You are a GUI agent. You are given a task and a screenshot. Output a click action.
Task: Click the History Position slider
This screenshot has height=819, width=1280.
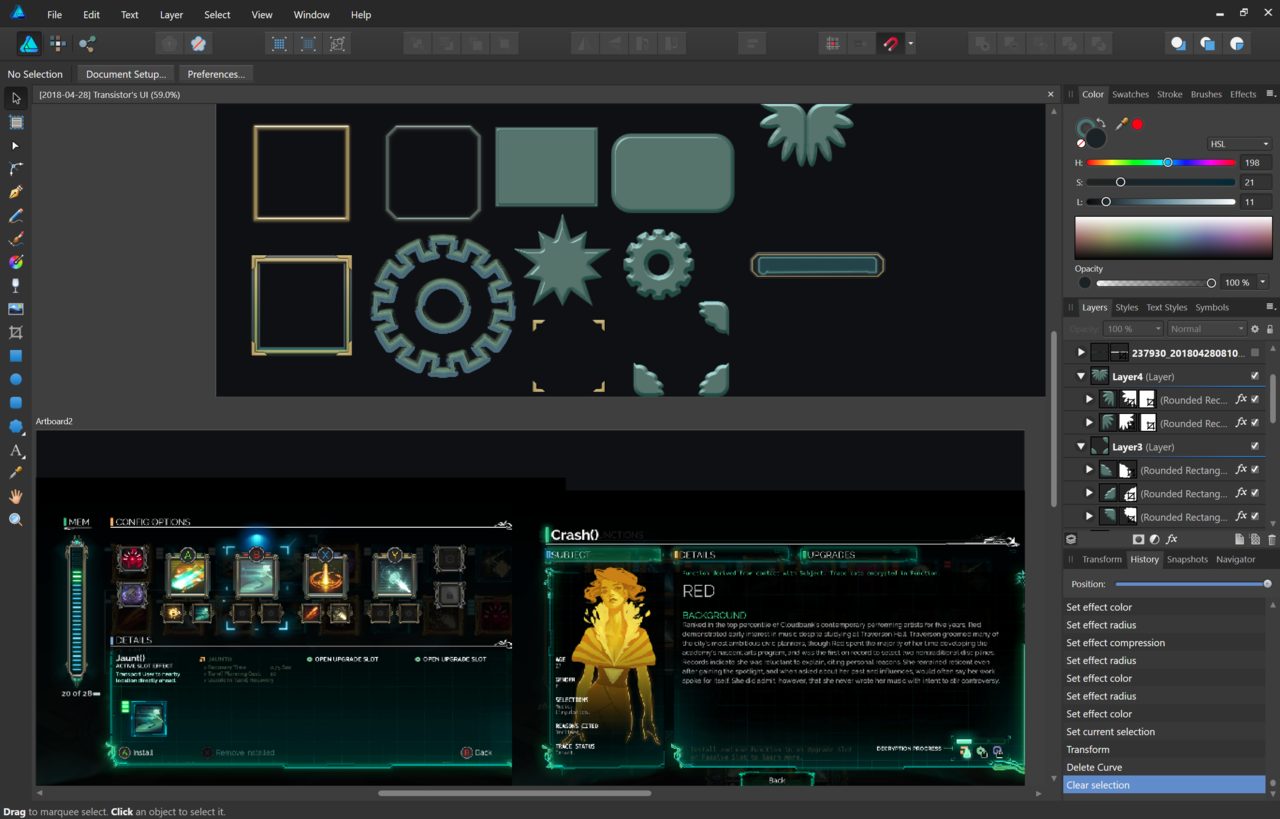[1194, 584]
